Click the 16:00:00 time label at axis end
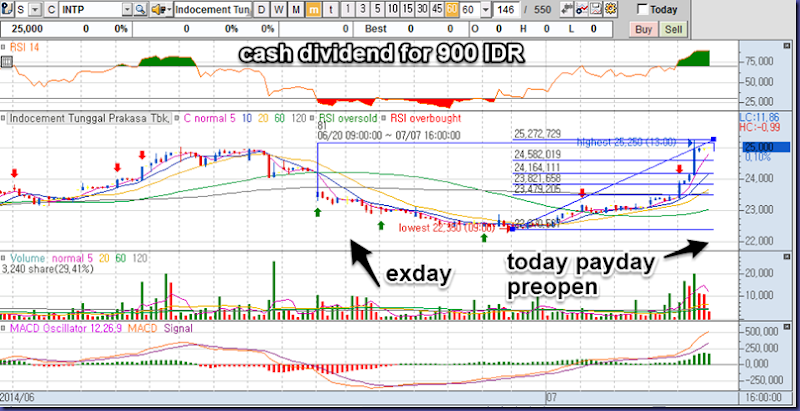Screen dimensions: 800x411 pyautogui.click(x=762, y=397)
